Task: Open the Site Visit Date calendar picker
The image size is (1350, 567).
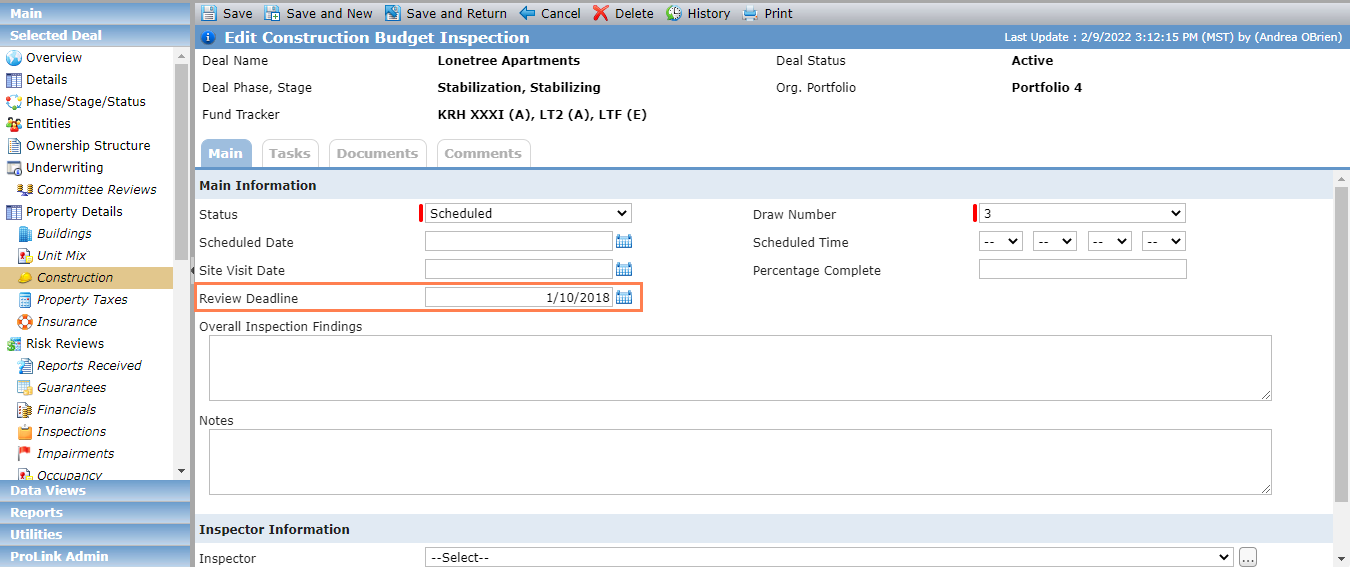Action: click(x=624, y=269)
